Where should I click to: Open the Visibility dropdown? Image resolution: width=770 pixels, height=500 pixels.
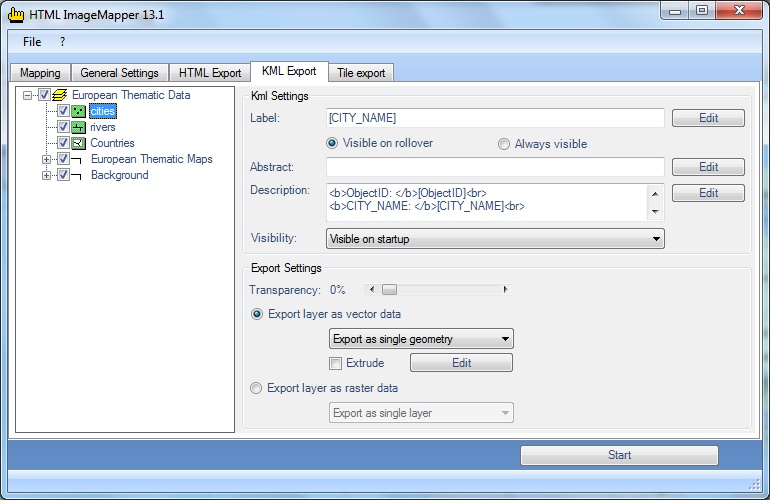(x=495, y=239)
